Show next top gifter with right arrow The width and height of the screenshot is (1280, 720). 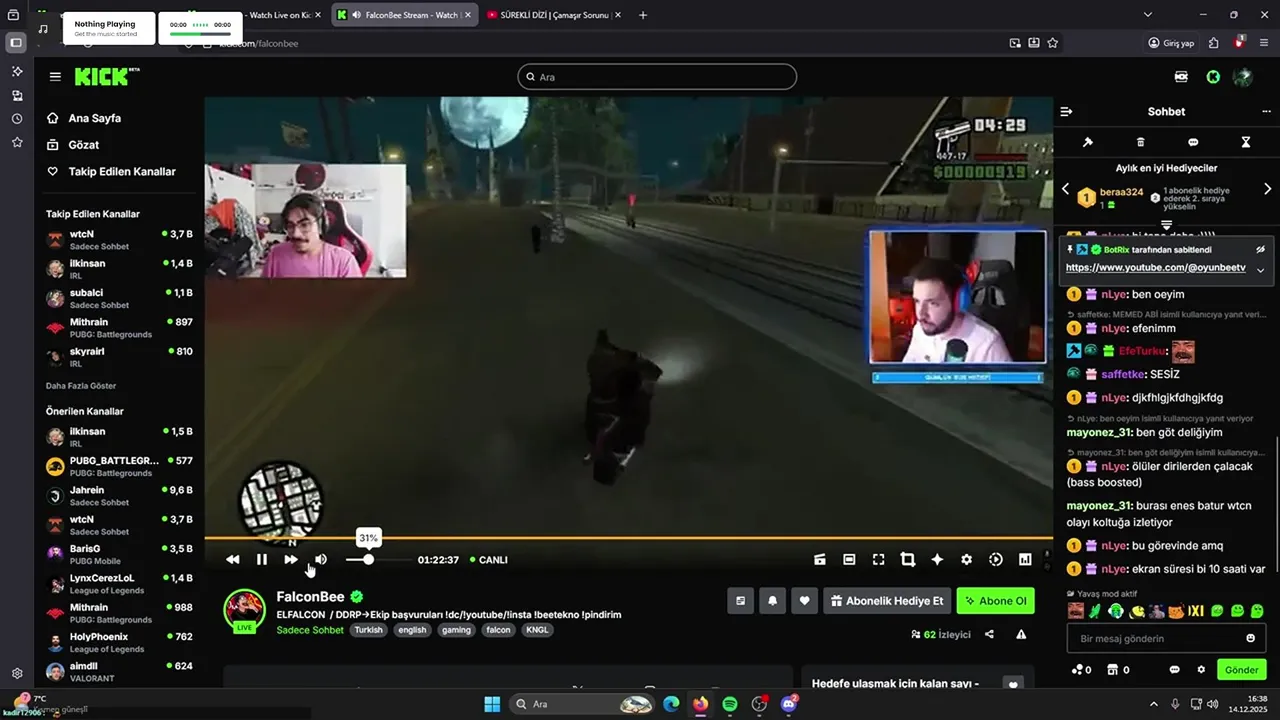click(1267, 189)
